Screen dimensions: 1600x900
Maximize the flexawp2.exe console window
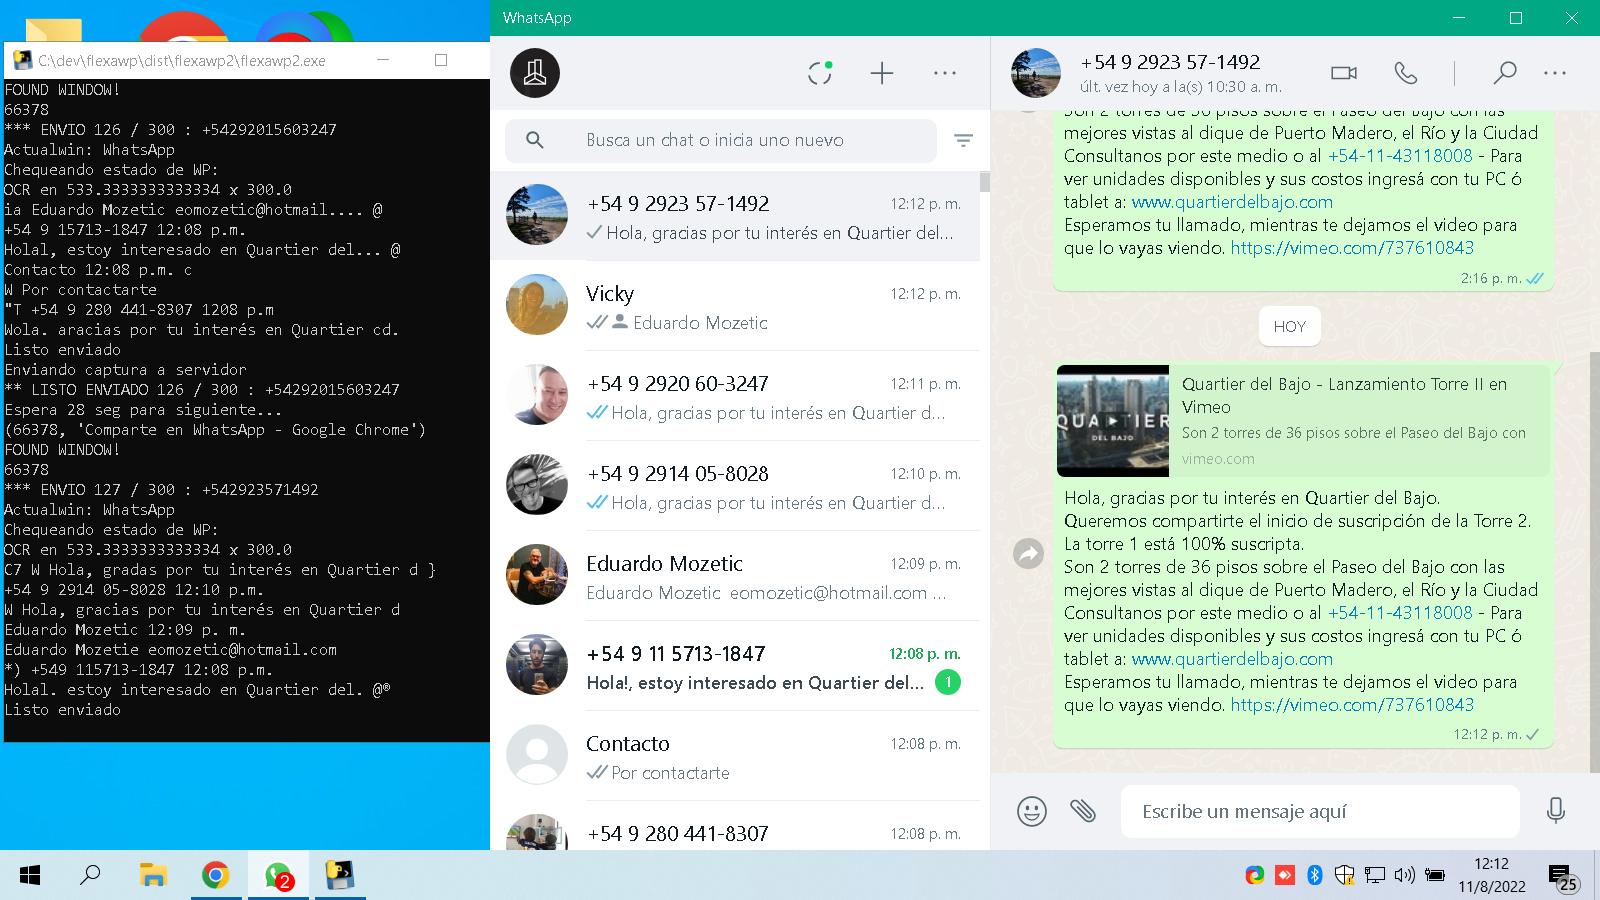tap(441, 60)
